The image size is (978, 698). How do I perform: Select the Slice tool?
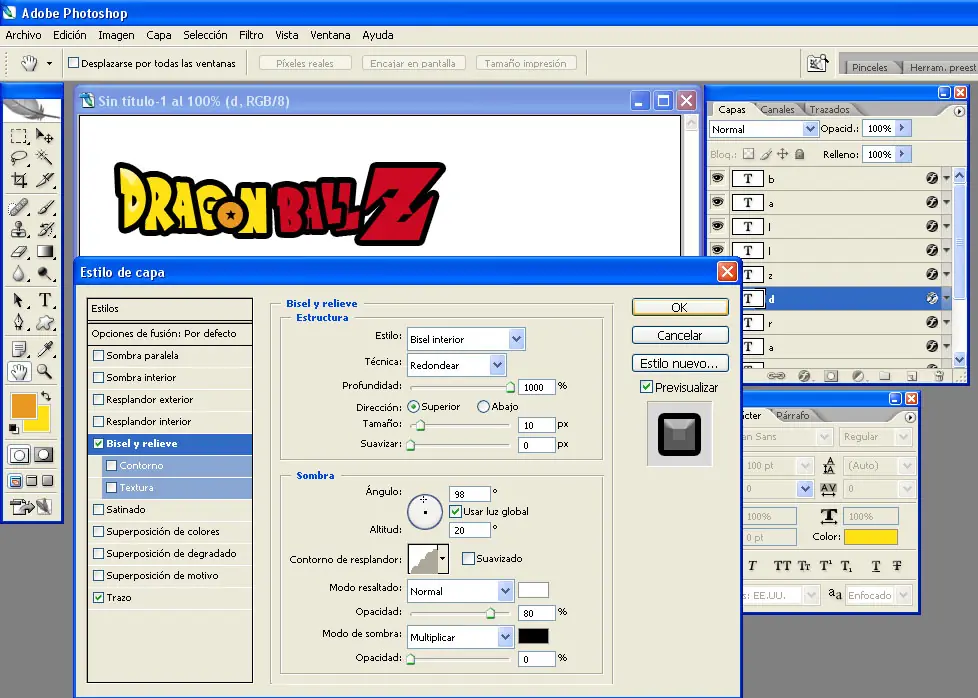[44, 180]
